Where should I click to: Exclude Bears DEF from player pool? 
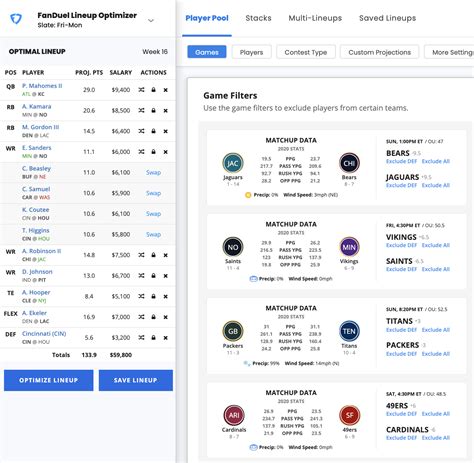coord(401,161)
